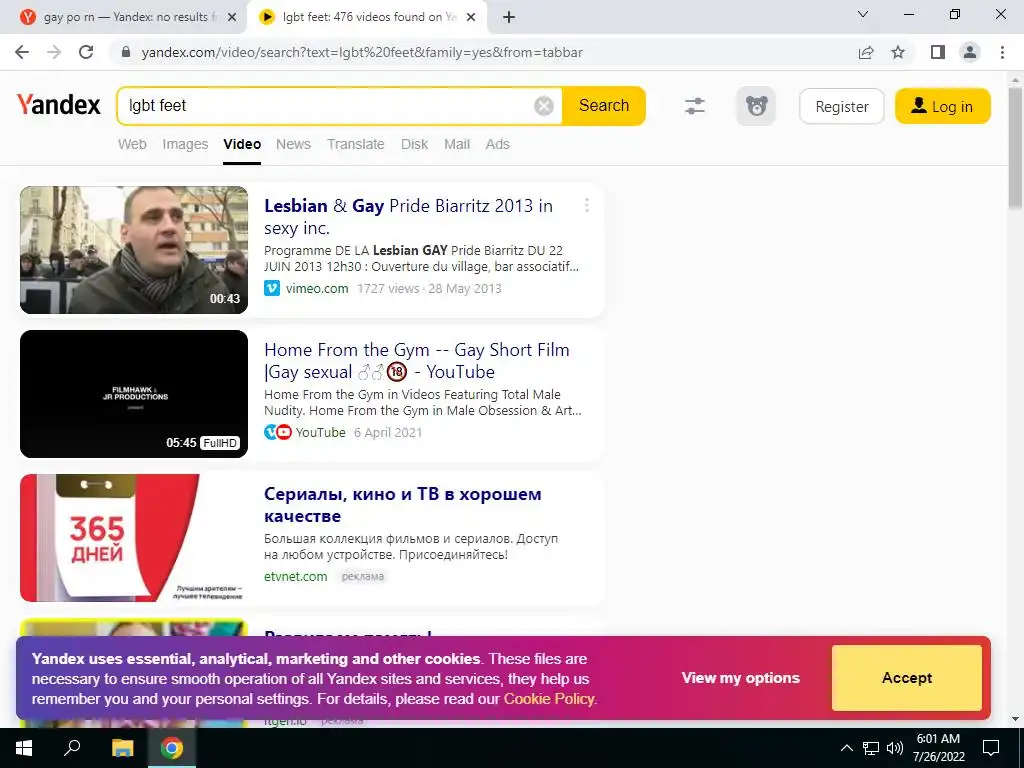Open the Mail tab
The image size is (1024, 768).
tap(457, 144)
